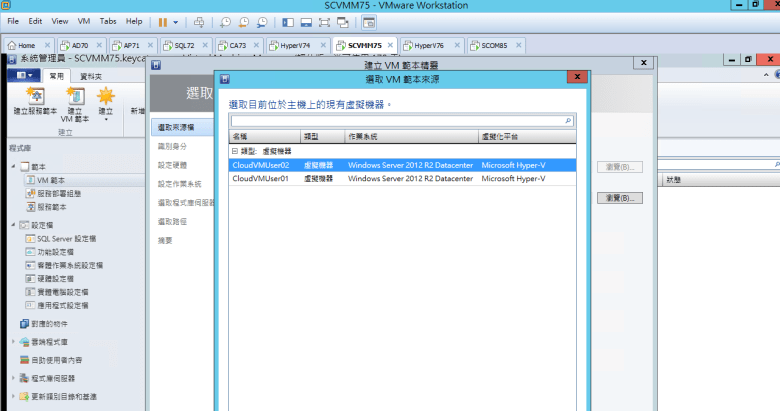This screenshot has height=411, width=780.
Task: Click the 建立 VM 範本 ribbon icon
Action: tap(75, 102)
